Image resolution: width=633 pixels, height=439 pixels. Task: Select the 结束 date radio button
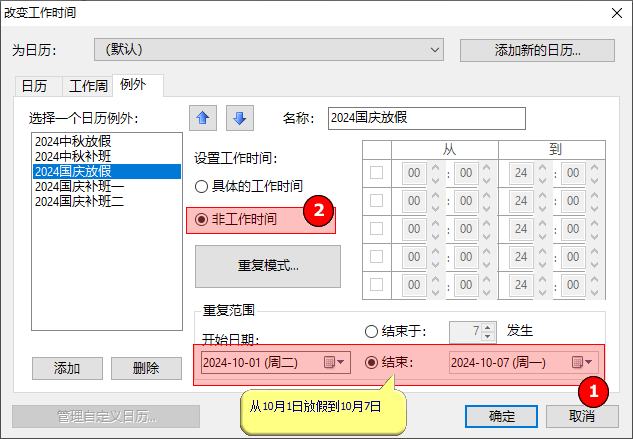point(372,361)
